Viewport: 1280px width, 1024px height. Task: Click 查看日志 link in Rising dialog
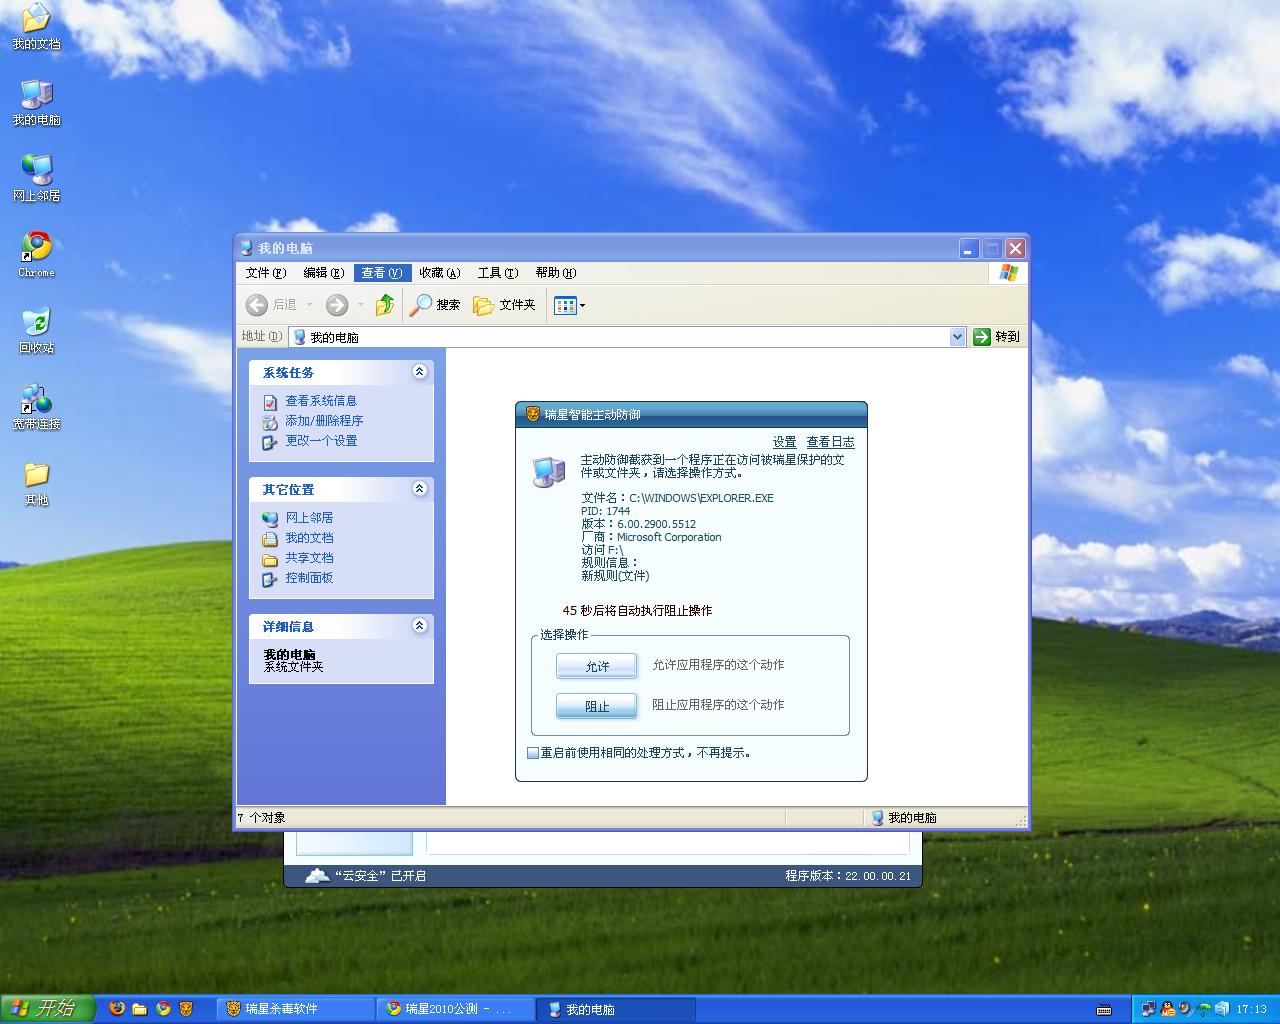tap(831, 442)
